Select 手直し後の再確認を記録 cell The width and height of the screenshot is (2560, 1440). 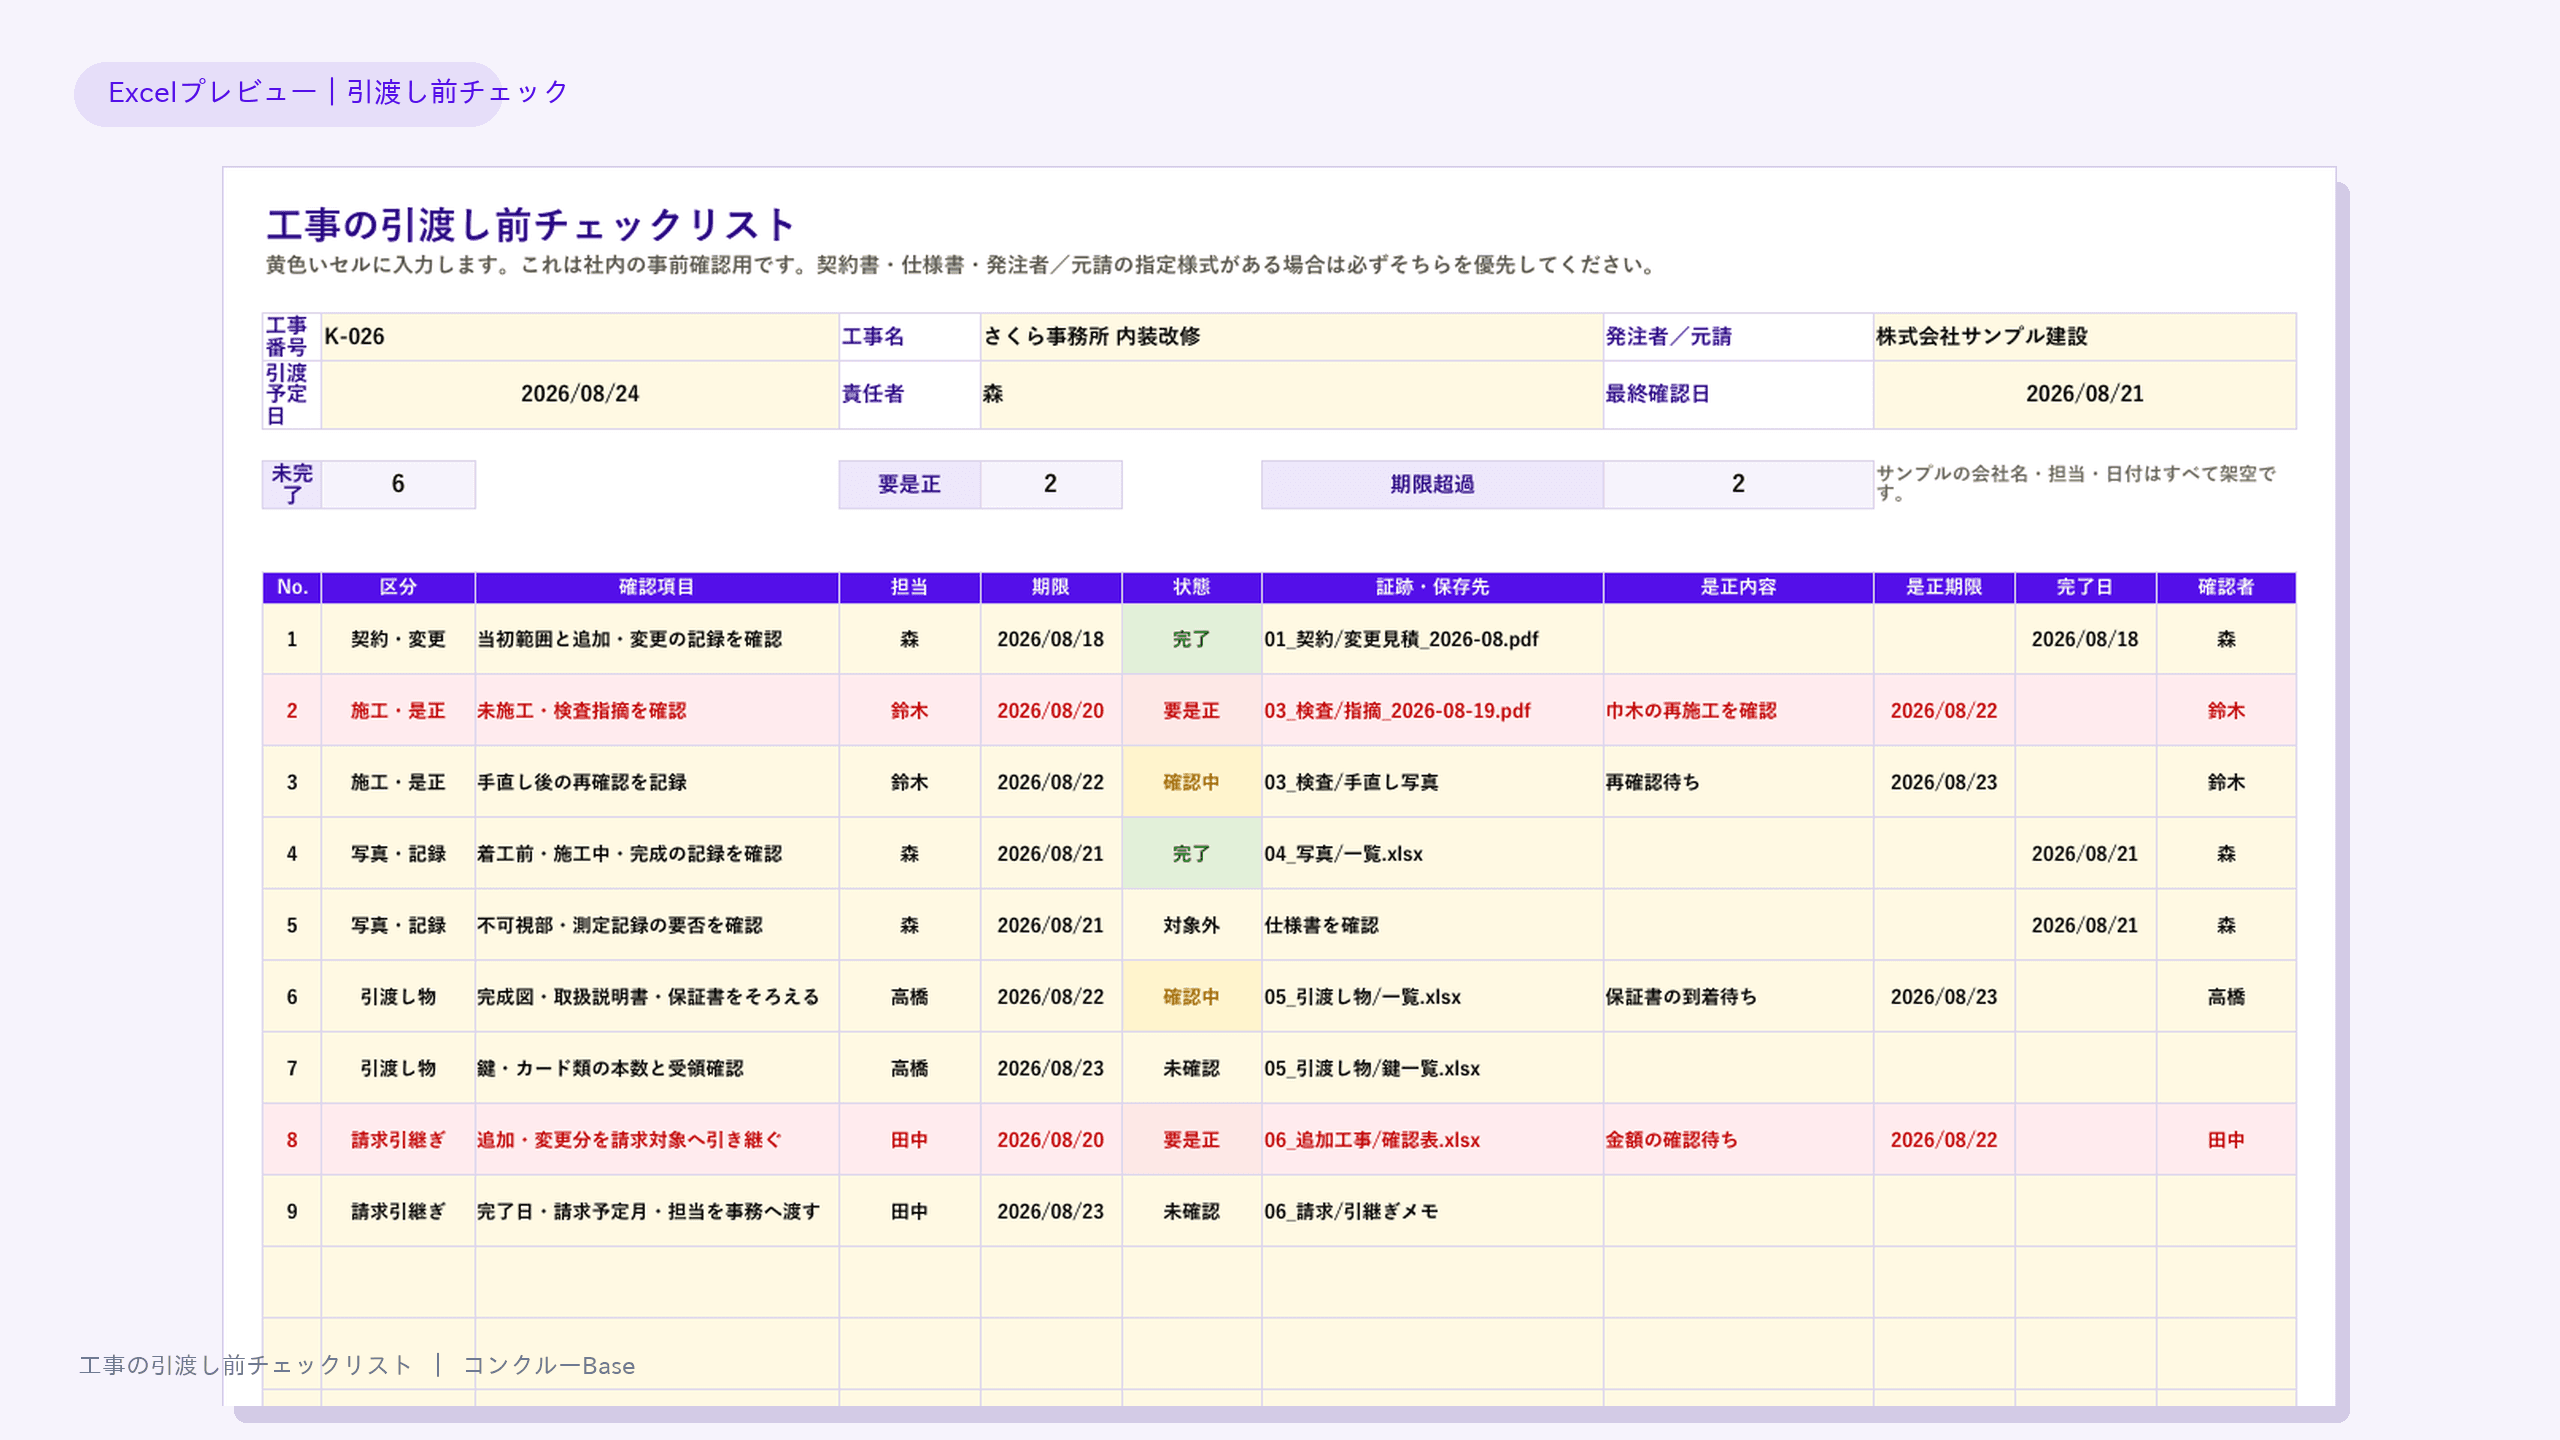click(656, 782)
